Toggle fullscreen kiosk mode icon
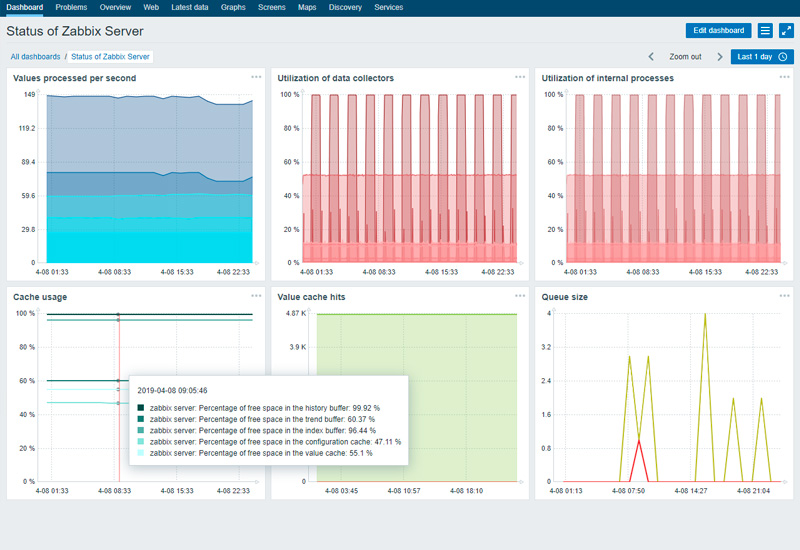 click(786, 31)
